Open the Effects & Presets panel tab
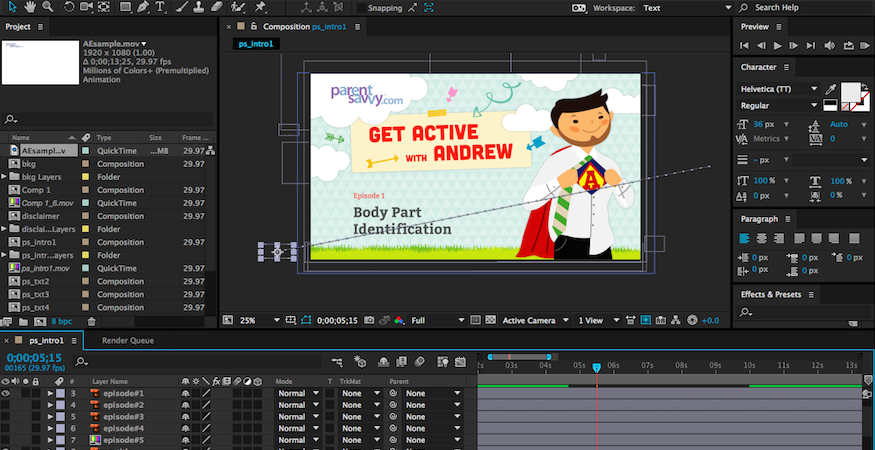The width and height of the screenshot is (875, 450). click(772, 295)
